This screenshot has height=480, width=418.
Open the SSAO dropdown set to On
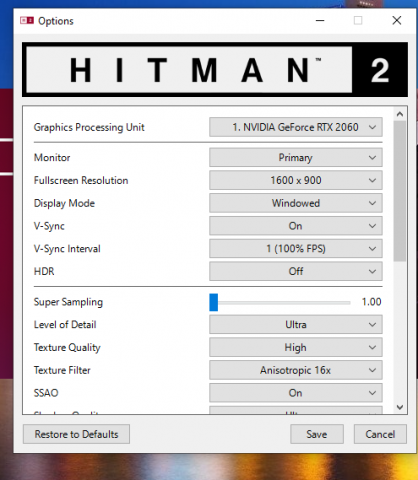296,393
